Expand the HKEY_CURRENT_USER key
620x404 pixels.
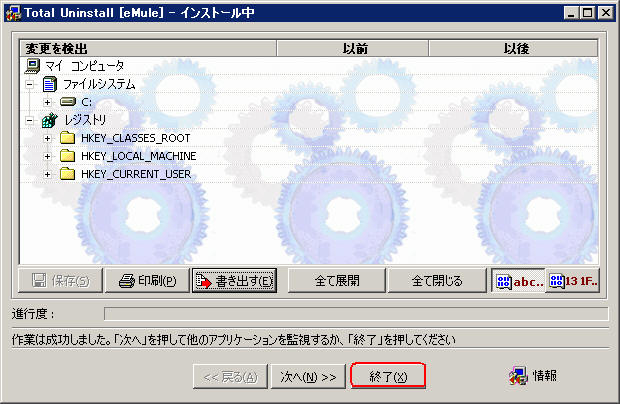point(47,174)
